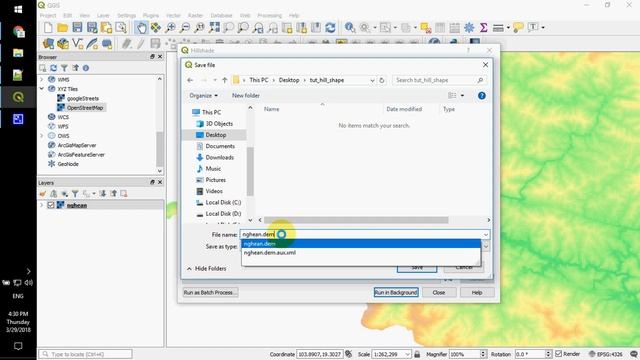Click Run as Batch Process button
This screenshot has width=640, height=360.
pos(210,292)
